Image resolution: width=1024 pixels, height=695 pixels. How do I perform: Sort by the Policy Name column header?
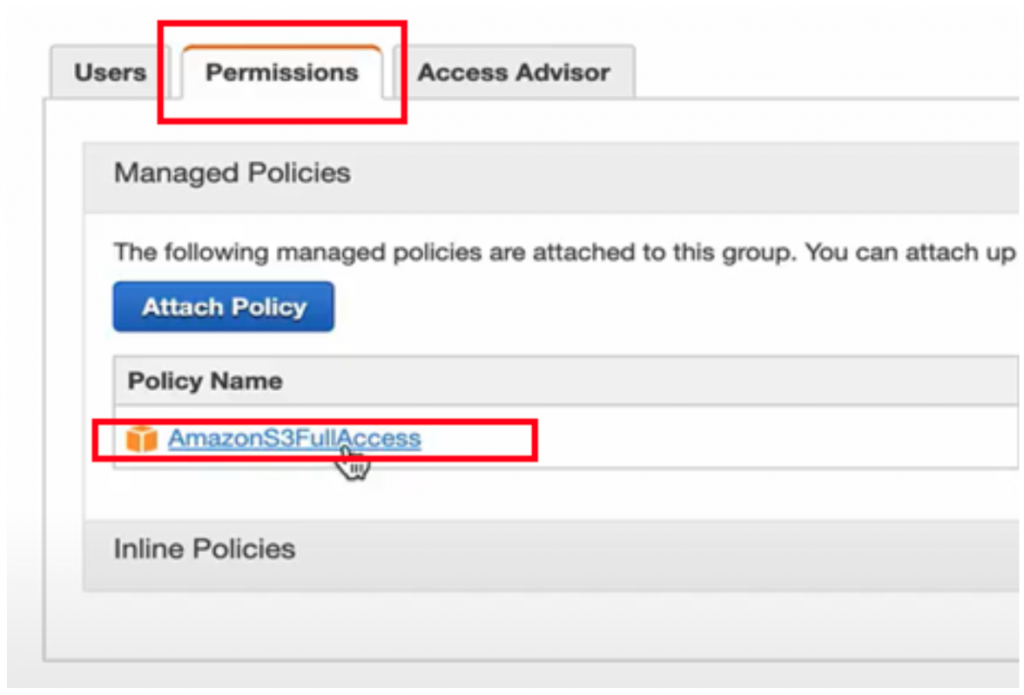(205, 381)
